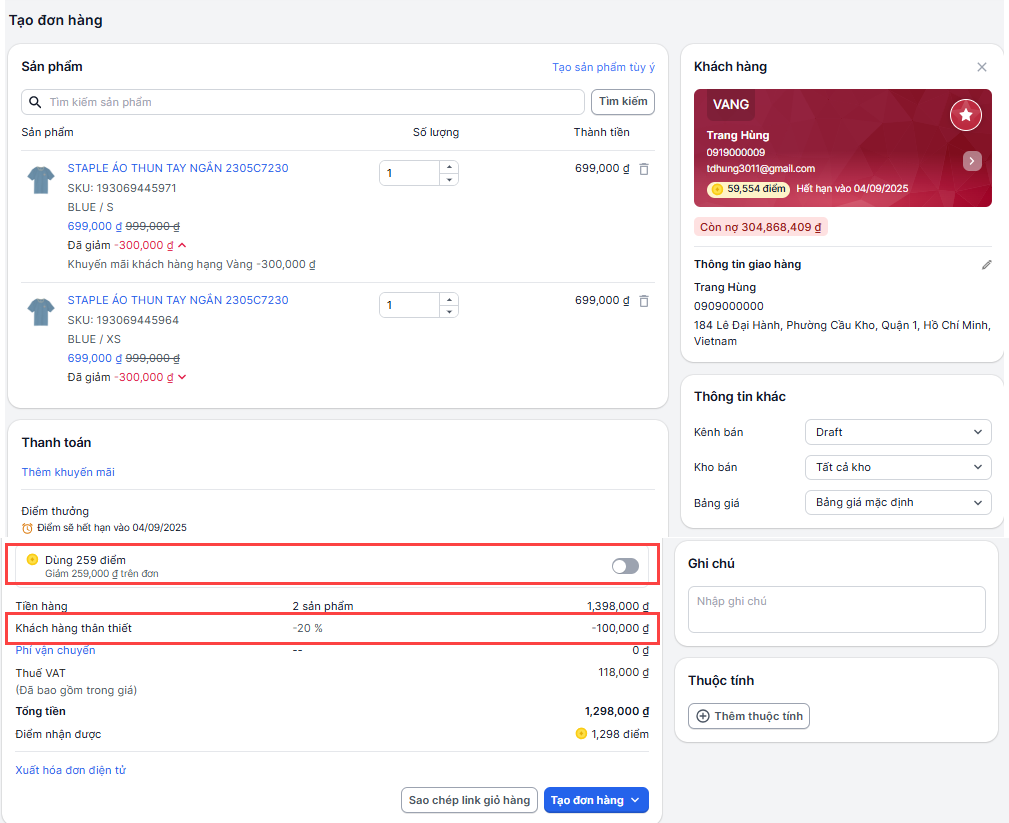Delete second BLUE / XS product line
Screen dimensions: 1009x823
tap(644, 301)
